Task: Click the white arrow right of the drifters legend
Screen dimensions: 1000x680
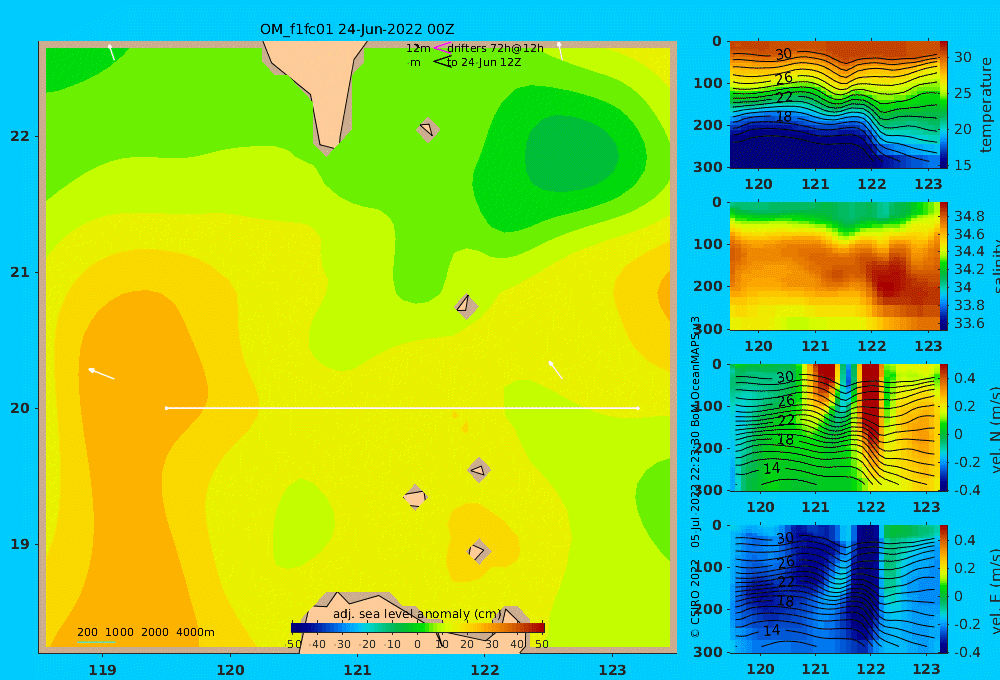Action: tap(560, 51)
